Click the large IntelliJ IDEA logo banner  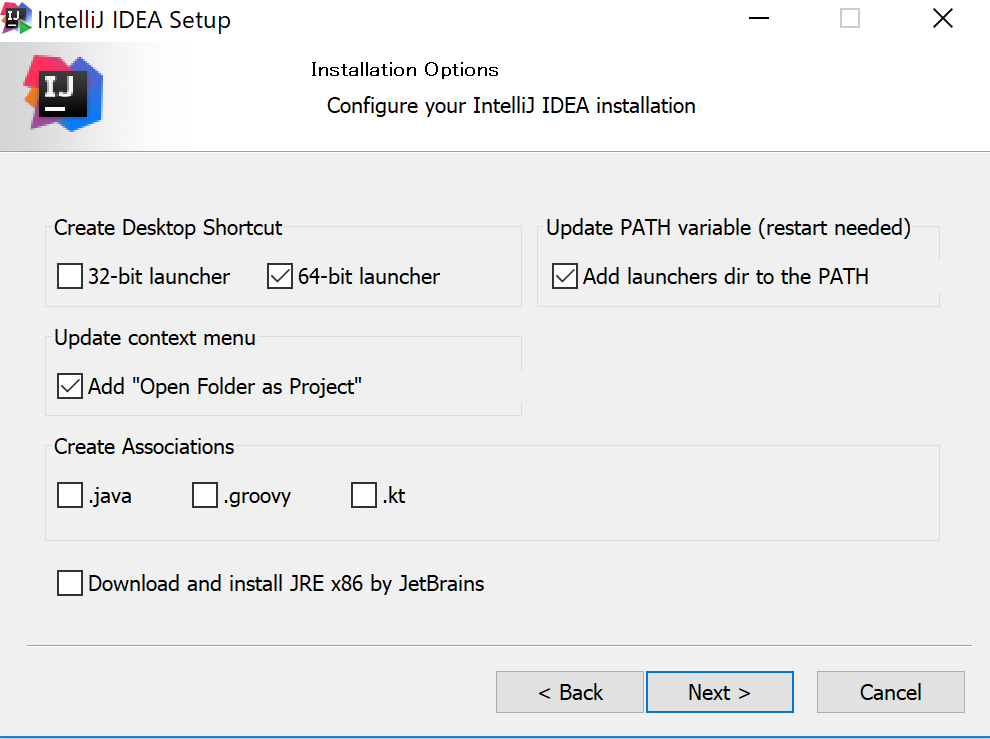click(62, 95)
